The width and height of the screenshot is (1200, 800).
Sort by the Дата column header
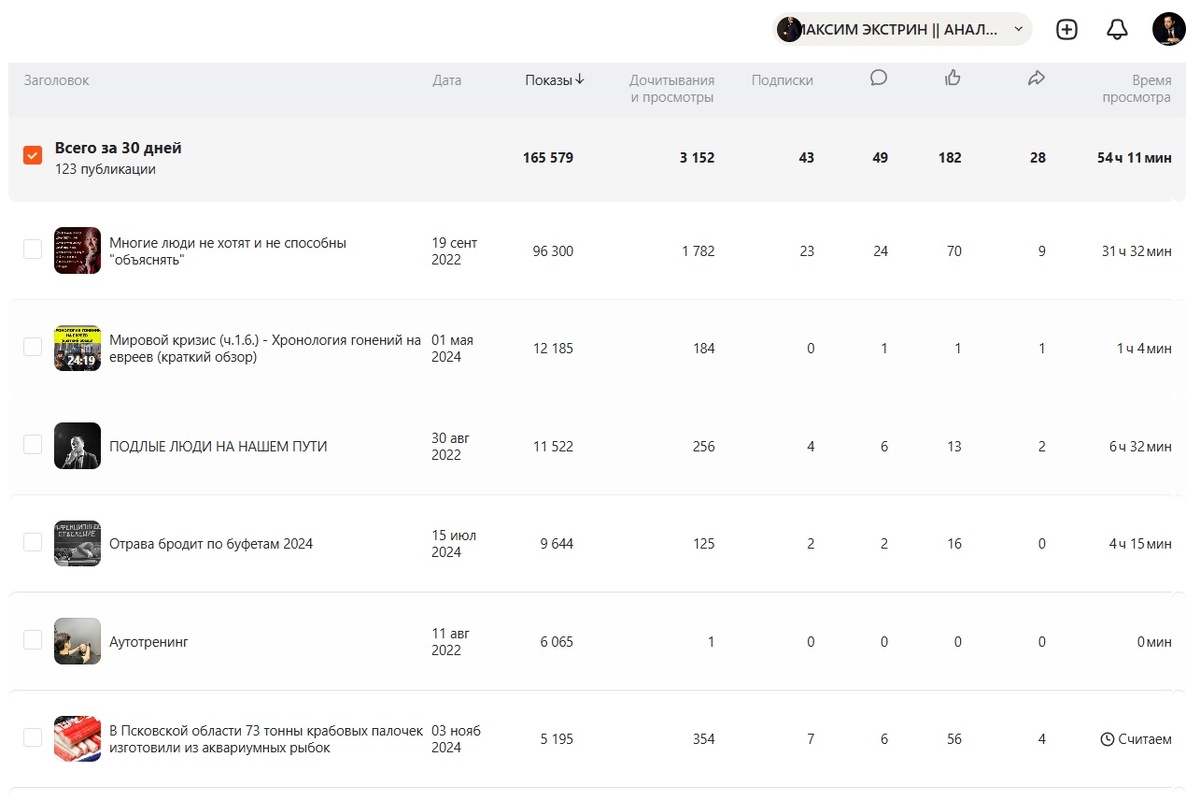(447, 80)
